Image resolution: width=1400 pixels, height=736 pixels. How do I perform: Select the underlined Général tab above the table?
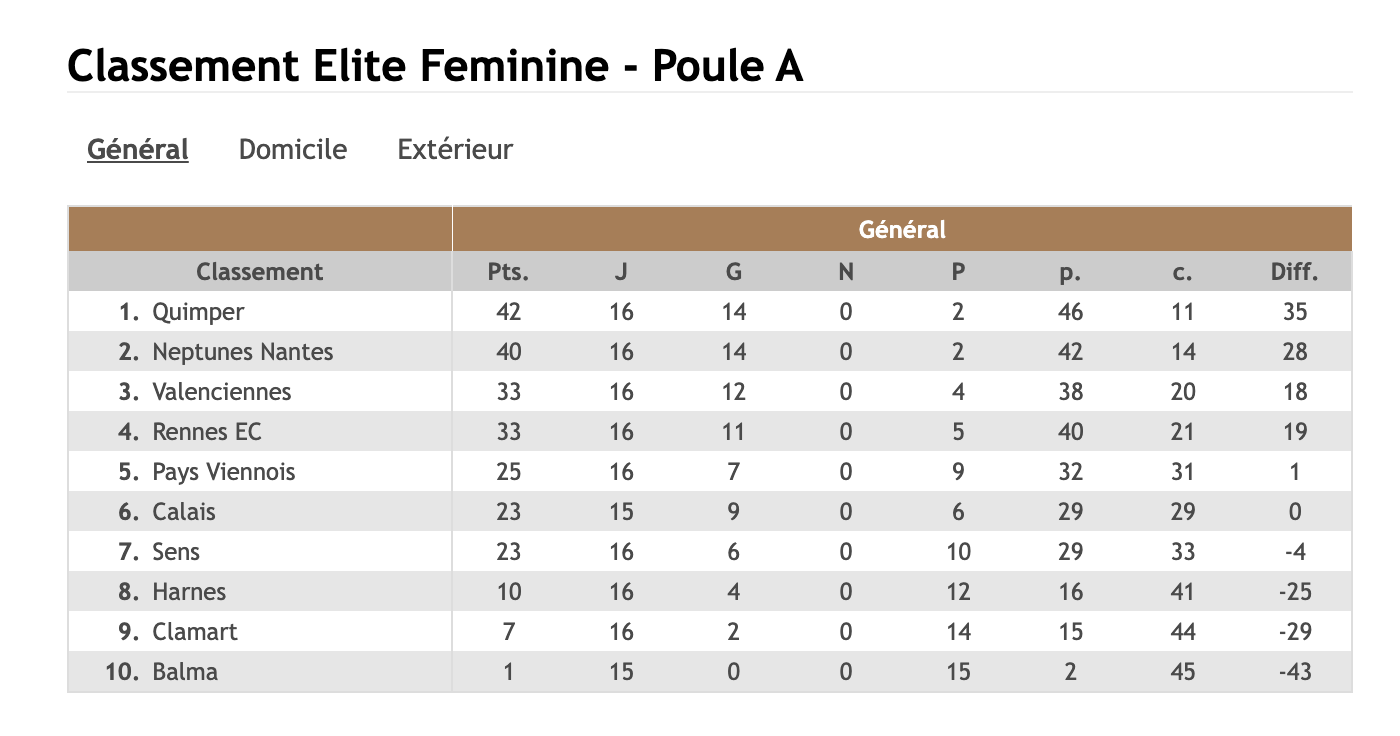tap(138, 150)
